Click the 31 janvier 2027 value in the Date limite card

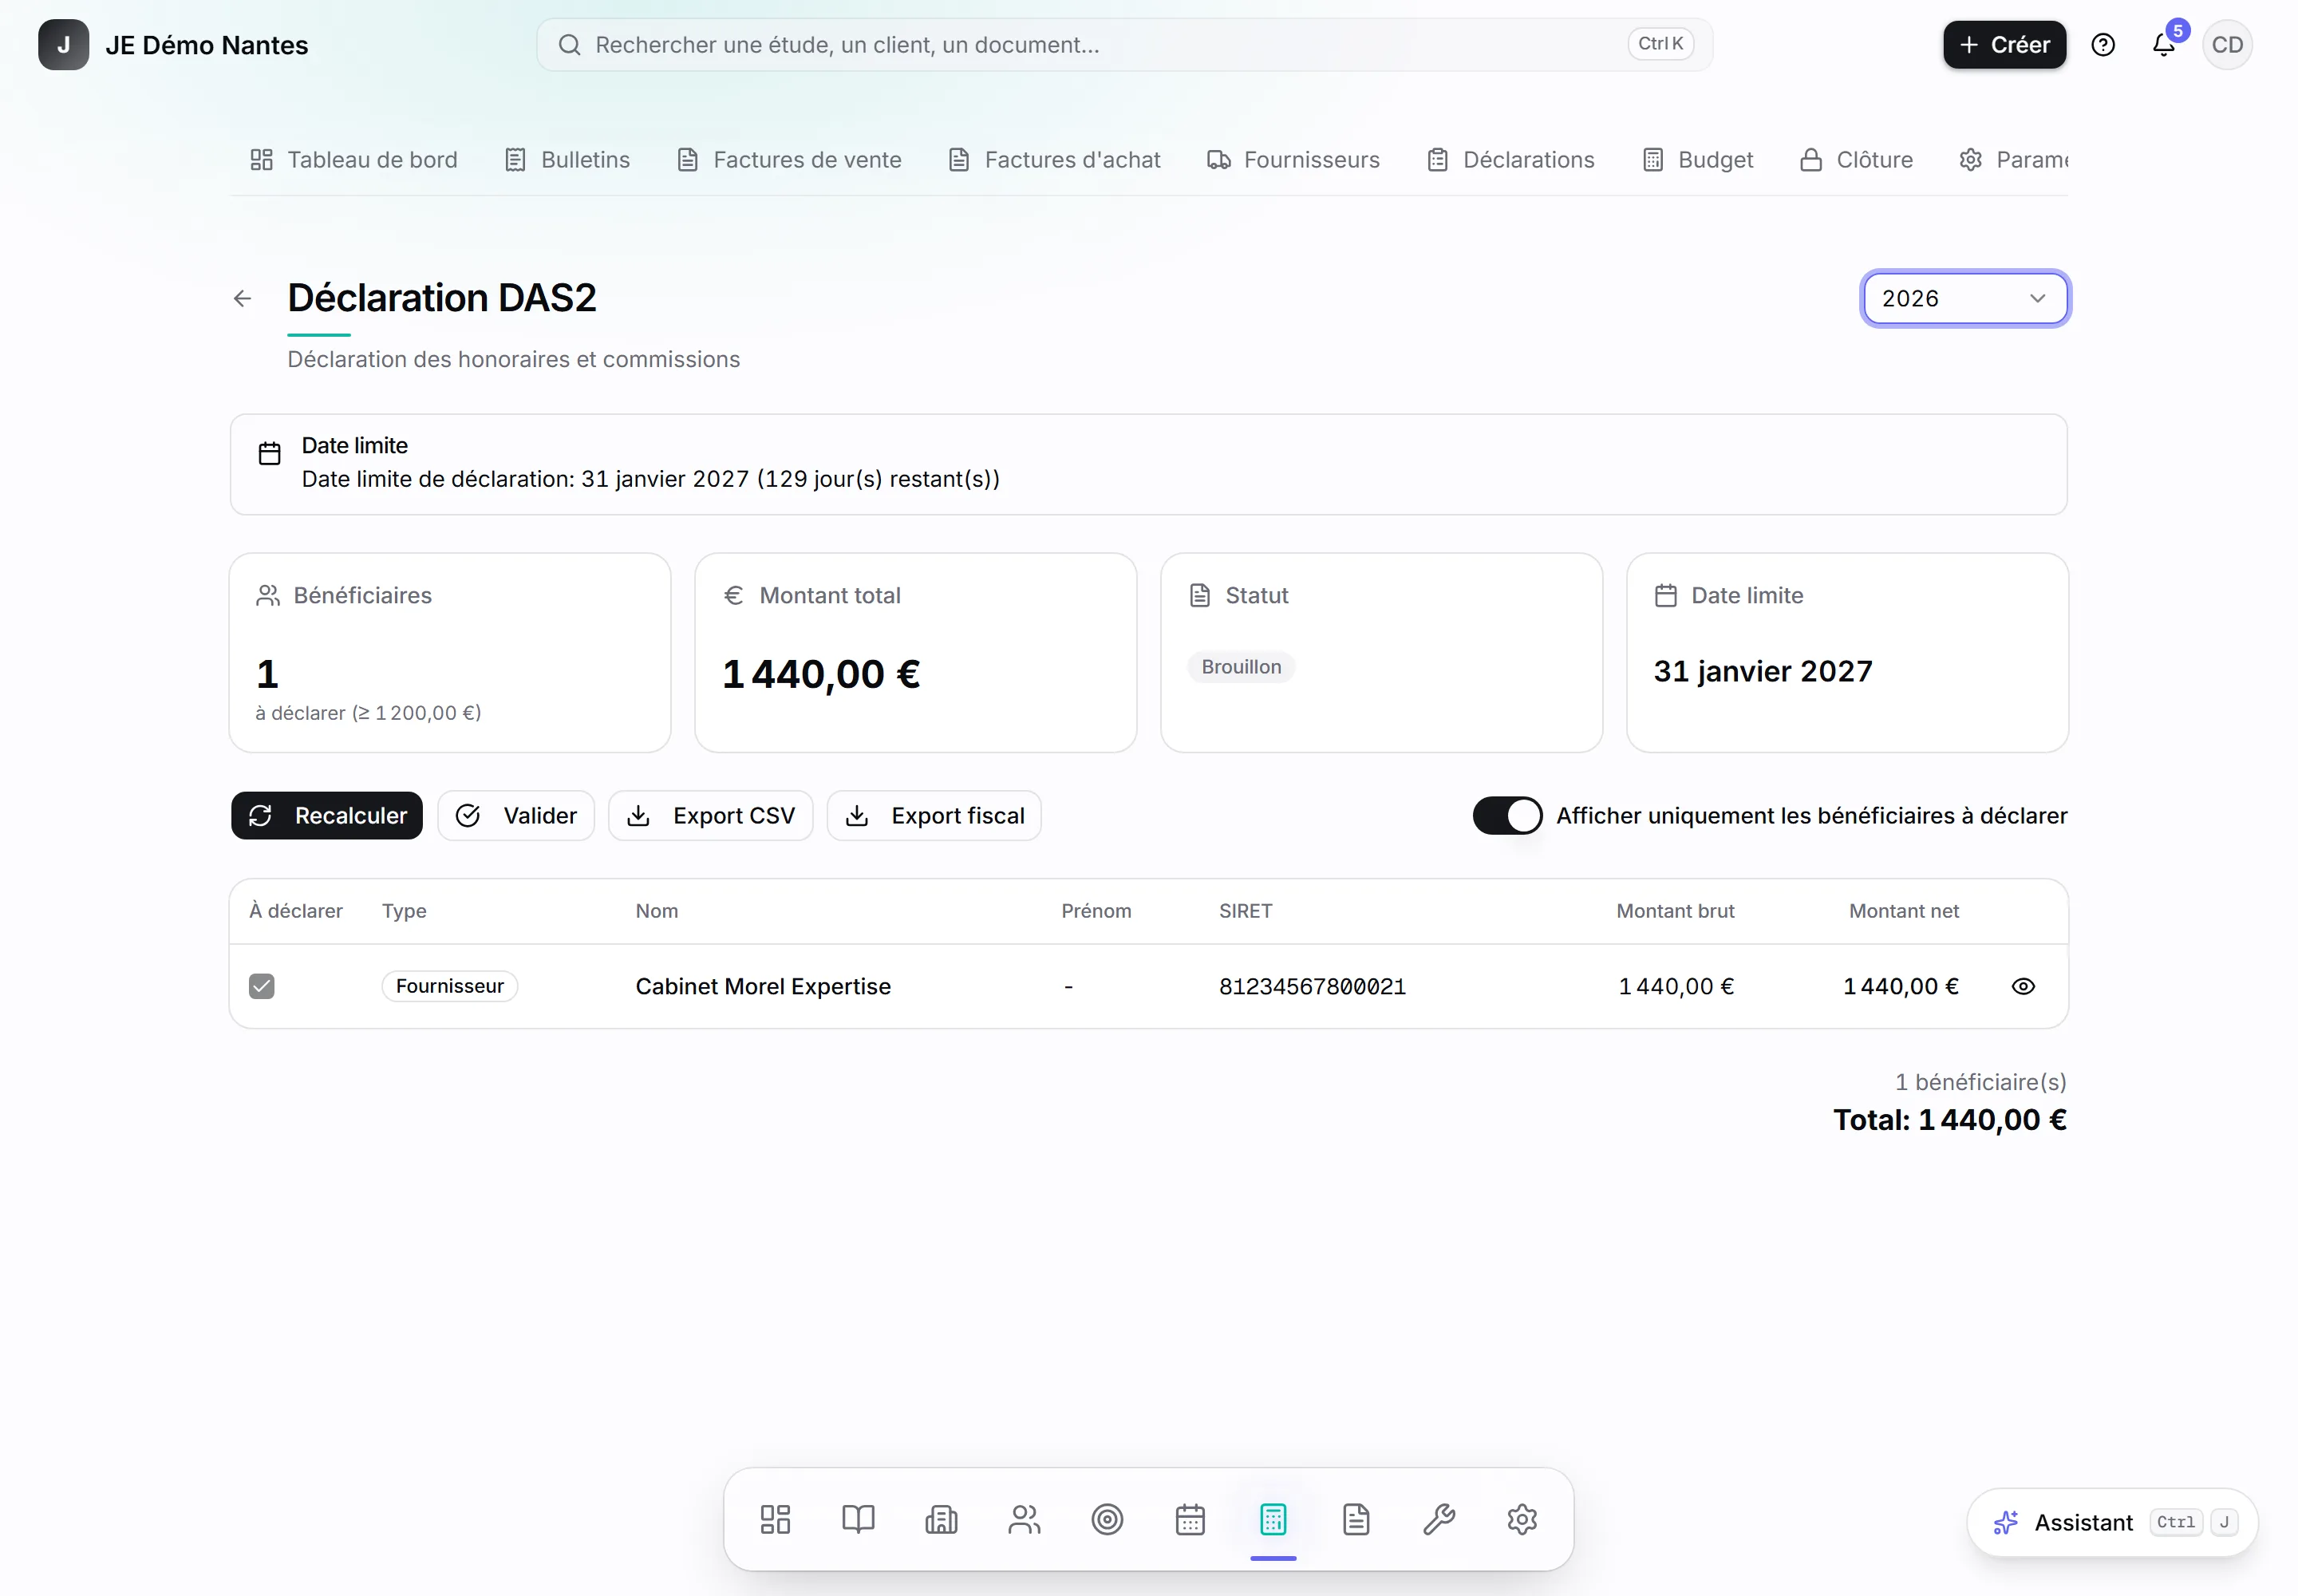pyautogui.click(x=1763, y=671)
